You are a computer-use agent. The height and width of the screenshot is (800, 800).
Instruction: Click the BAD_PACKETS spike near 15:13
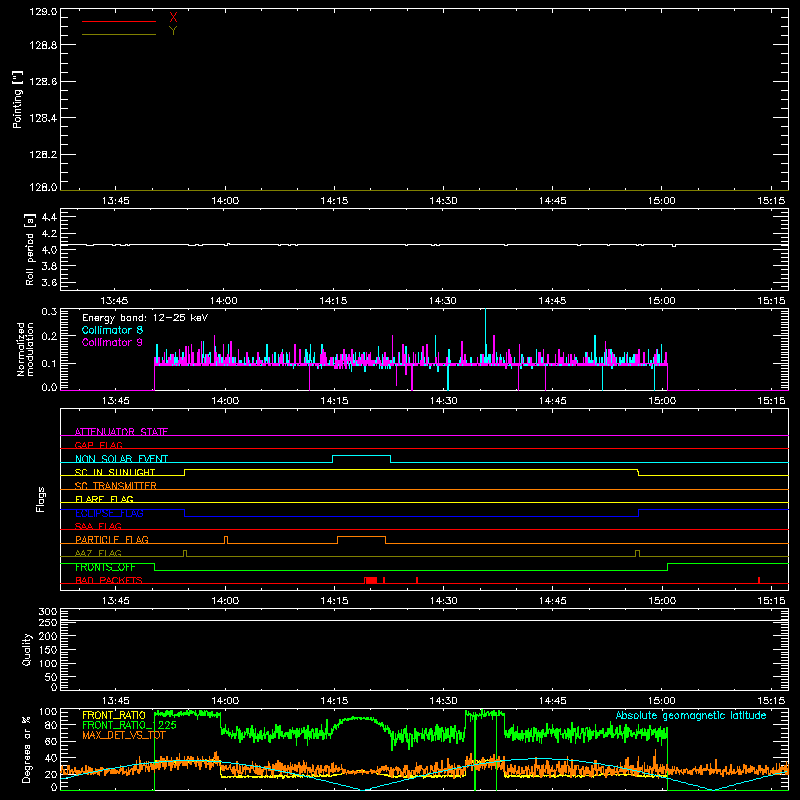759,580
